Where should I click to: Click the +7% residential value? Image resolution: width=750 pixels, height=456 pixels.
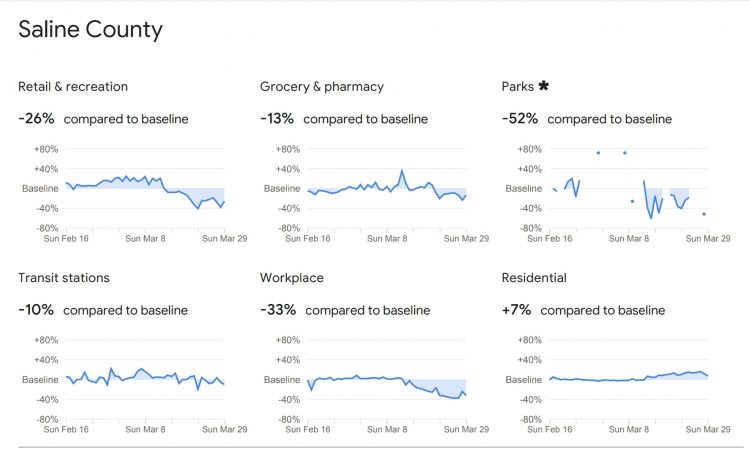click(x=517, y=310)
